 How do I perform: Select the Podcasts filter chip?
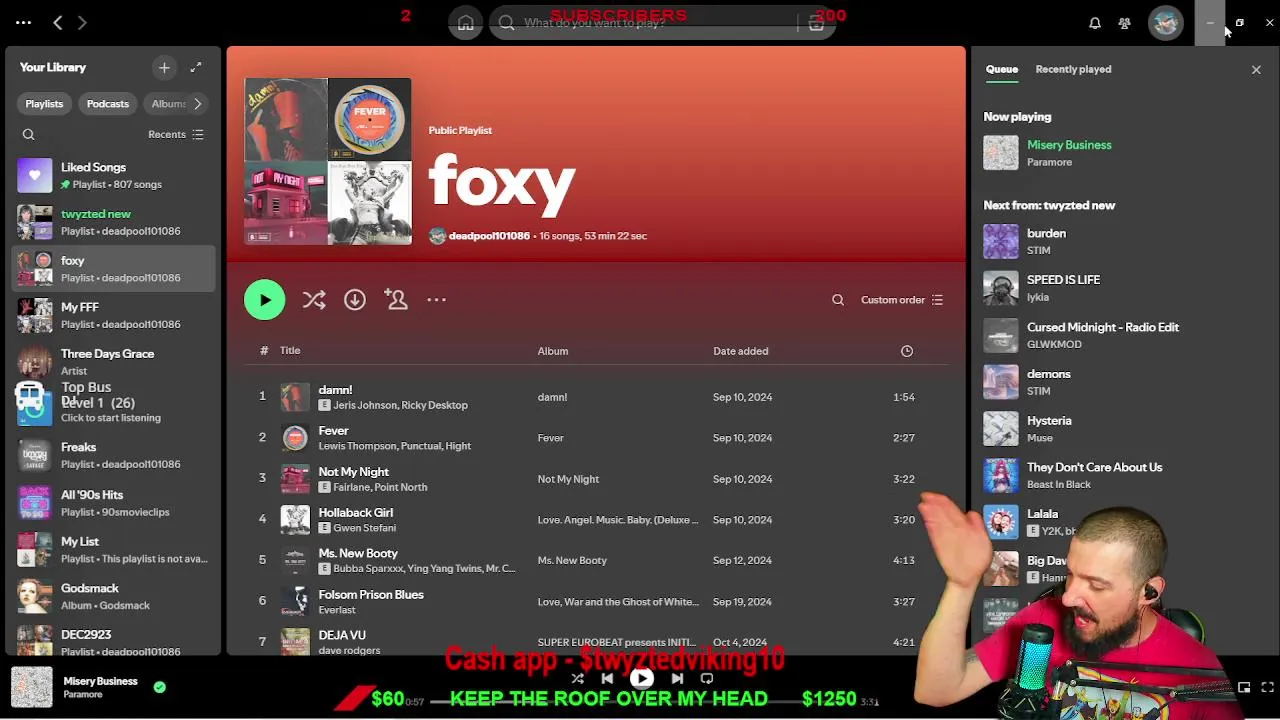tap(108, 104)
